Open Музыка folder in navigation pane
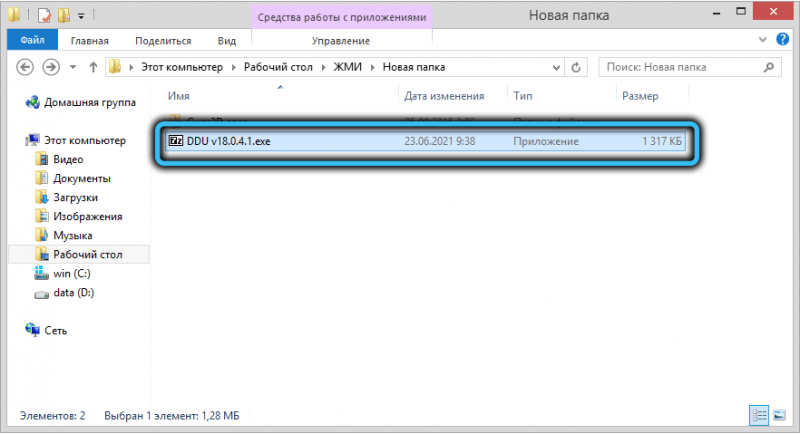Image resolution: width=800 pixels, height=434 pixels. coord(72,236)
